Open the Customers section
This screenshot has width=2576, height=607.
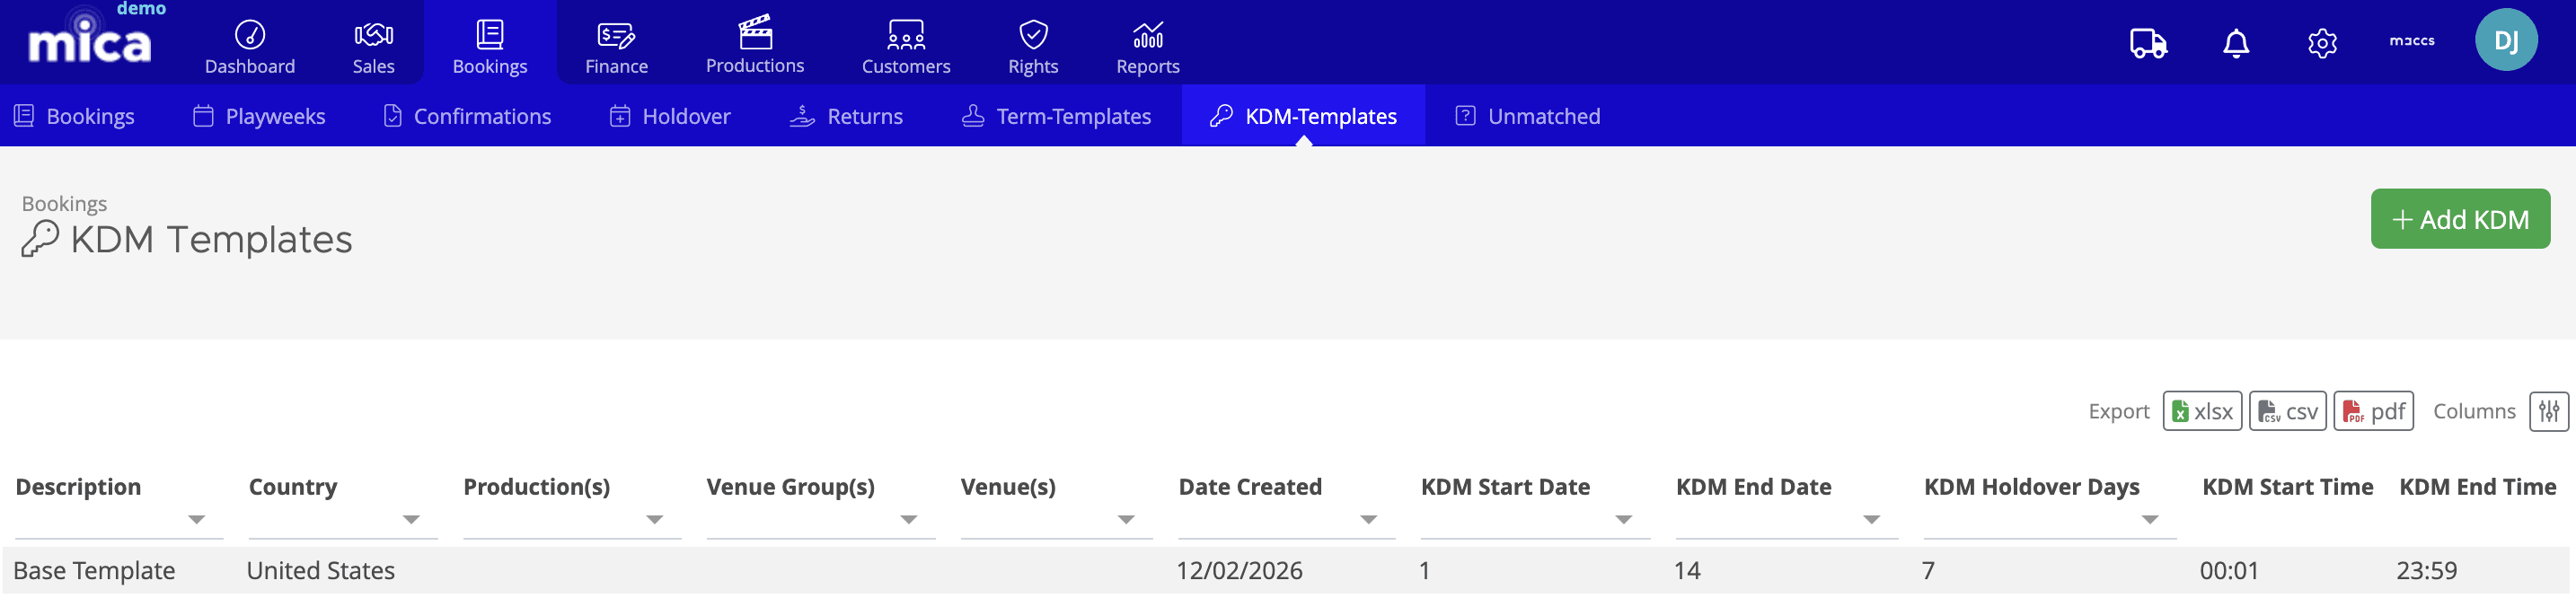pyautogui.click(x=906, y=47)
